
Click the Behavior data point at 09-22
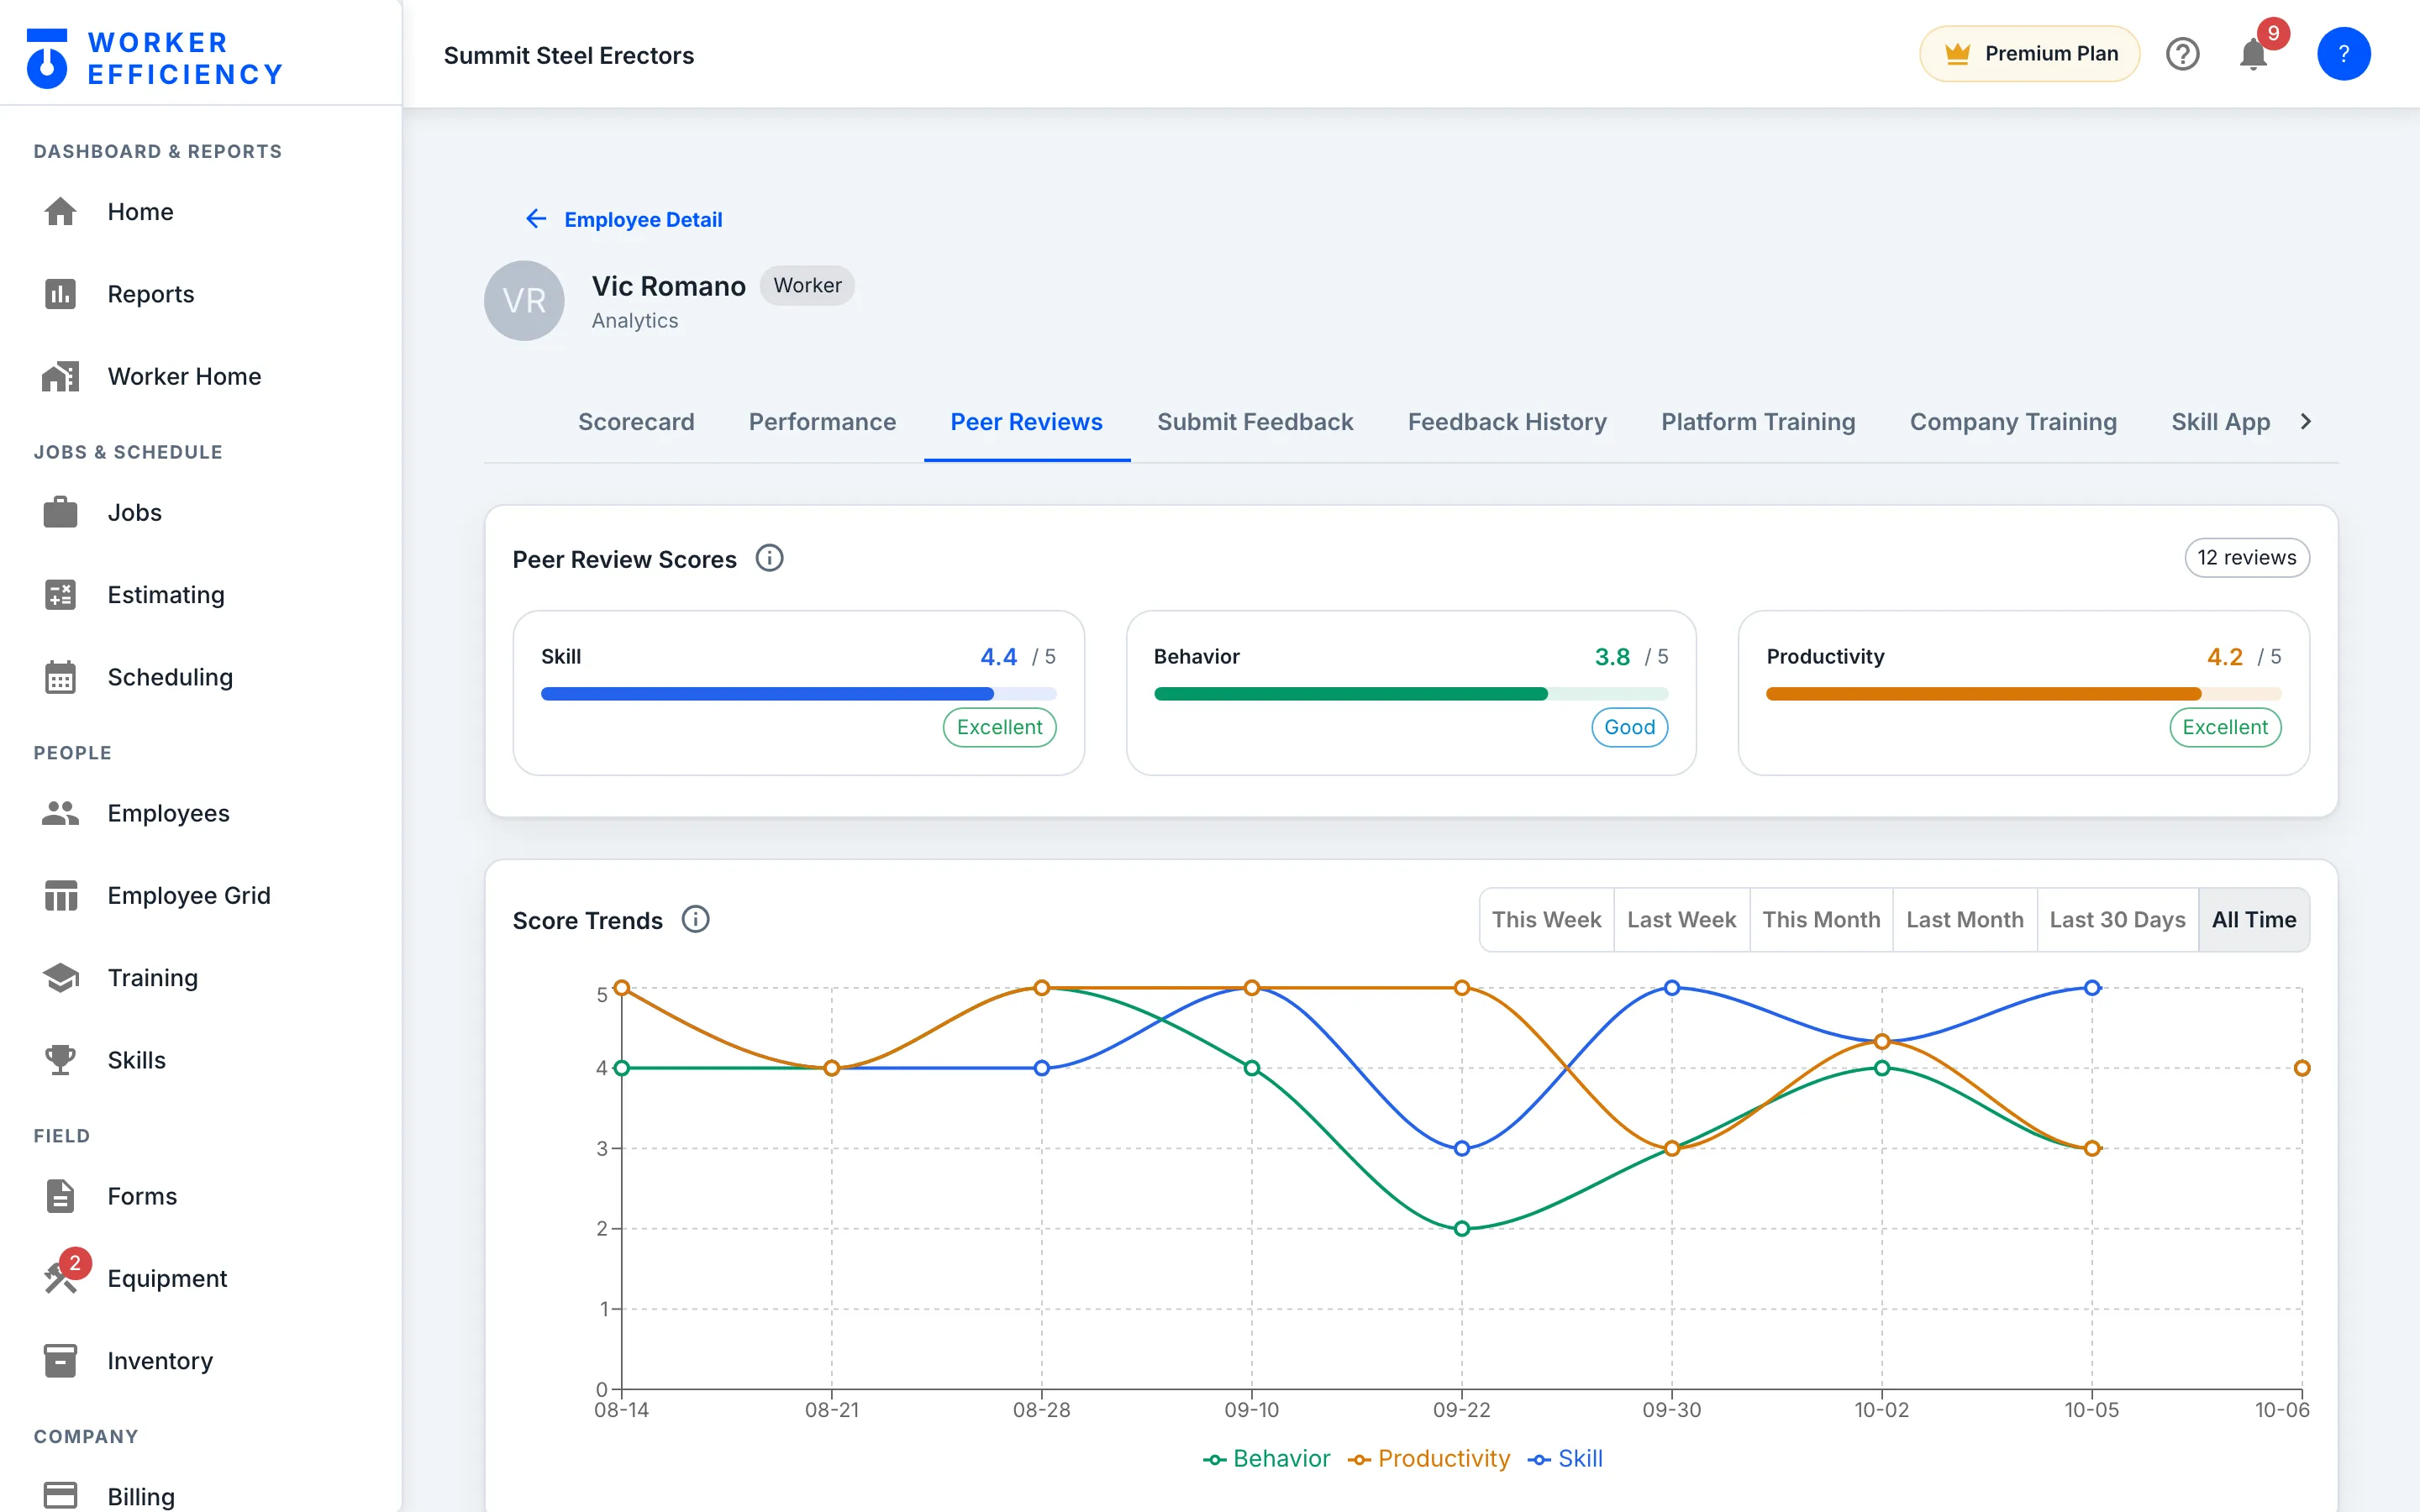[1461, 1229]
